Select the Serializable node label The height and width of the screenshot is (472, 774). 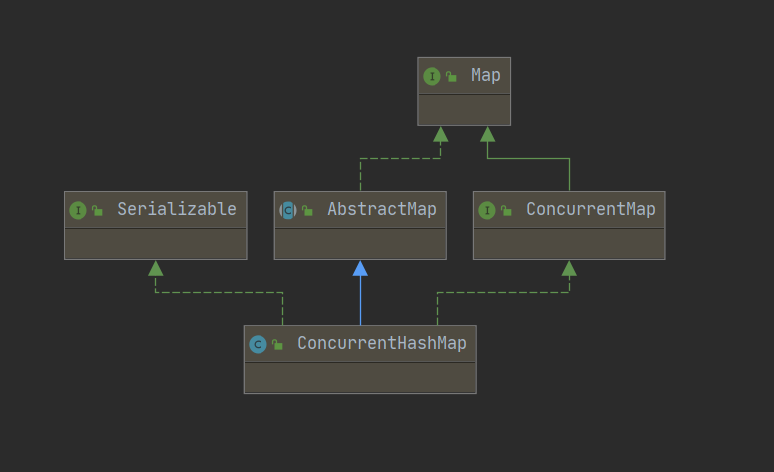(177, 209)
